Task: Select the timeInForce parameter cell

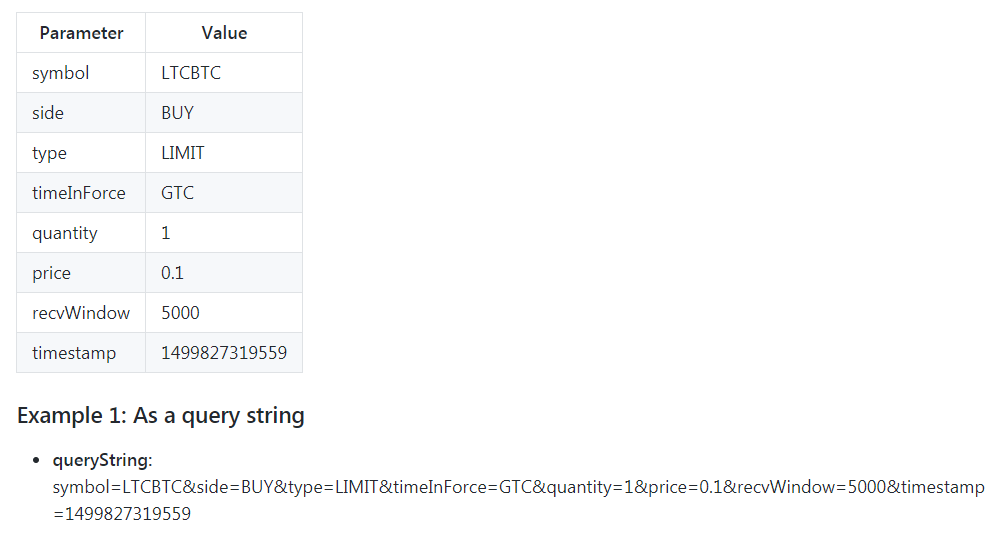Action: 81,193
